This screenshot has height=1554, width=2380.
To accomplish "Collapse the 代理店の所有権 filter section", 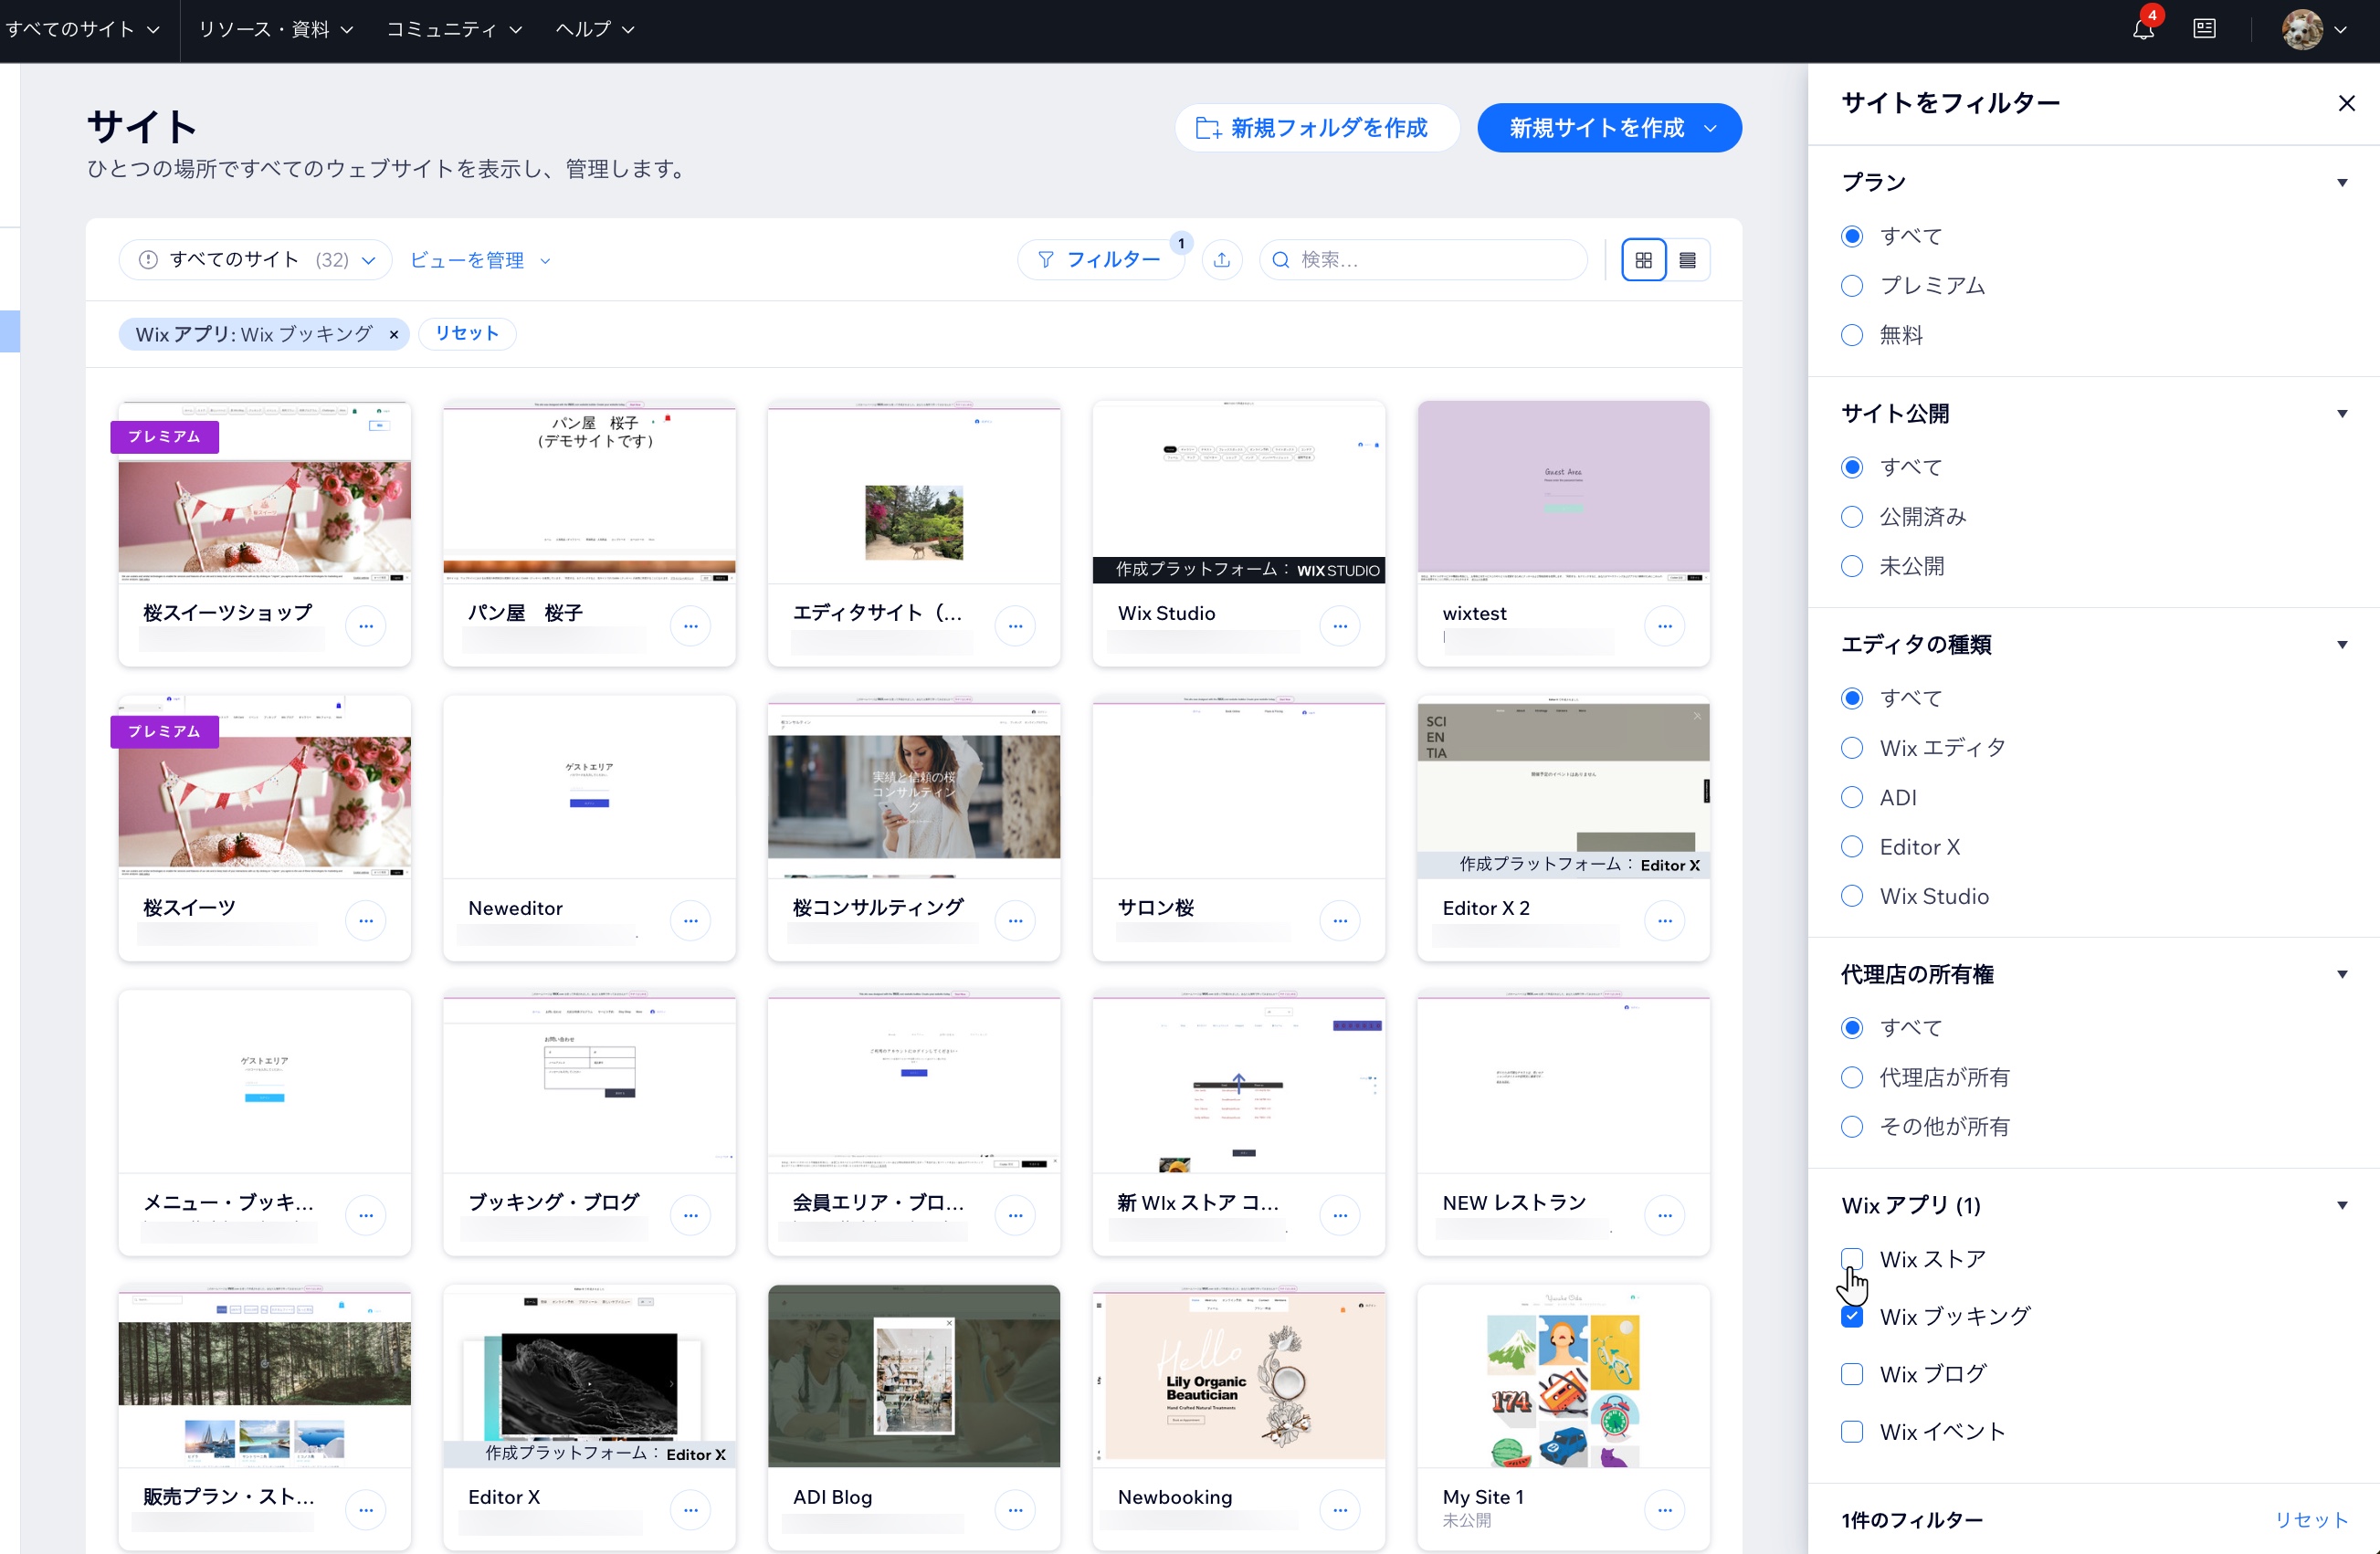I will coord(2342,975).
